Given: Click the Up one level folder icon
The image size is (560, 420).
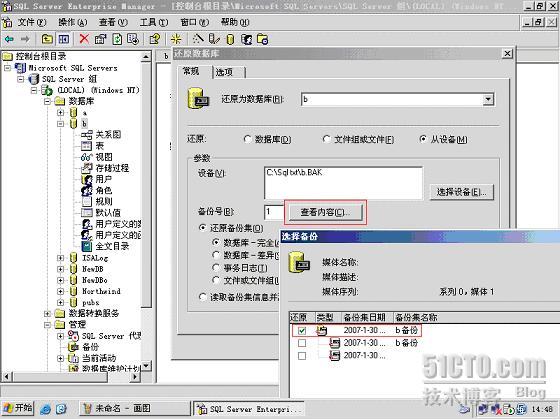Looking at the screenshot, I should [47, 39].
